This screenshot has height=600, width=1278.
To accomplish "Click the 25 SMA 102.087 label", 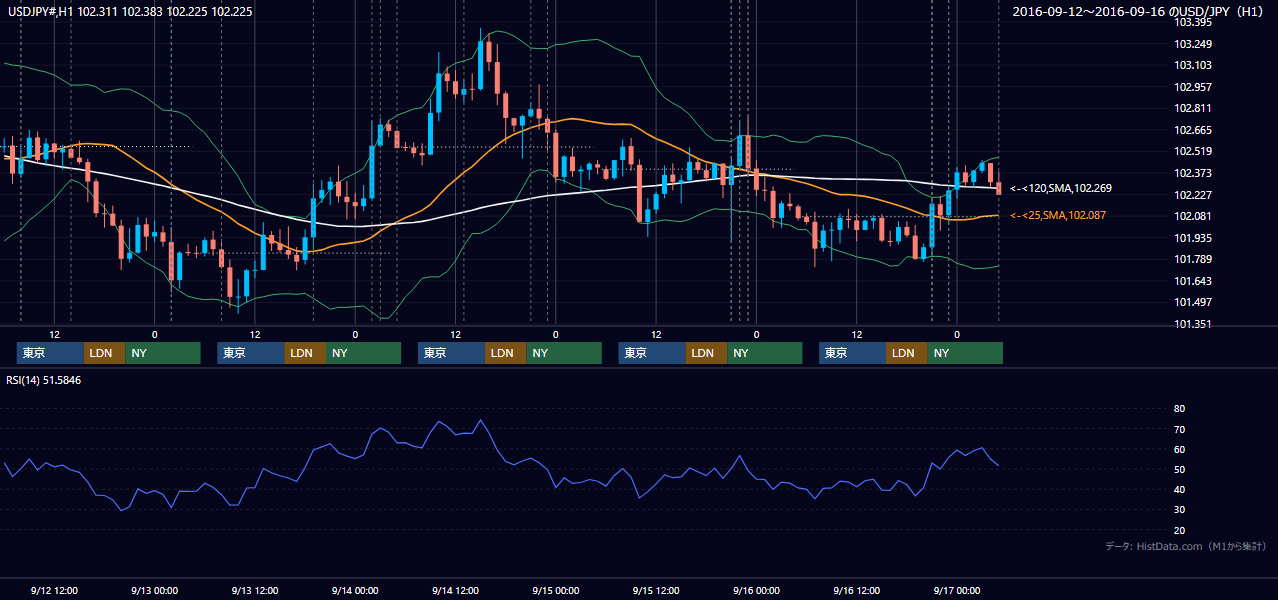I will point(1060,215).
